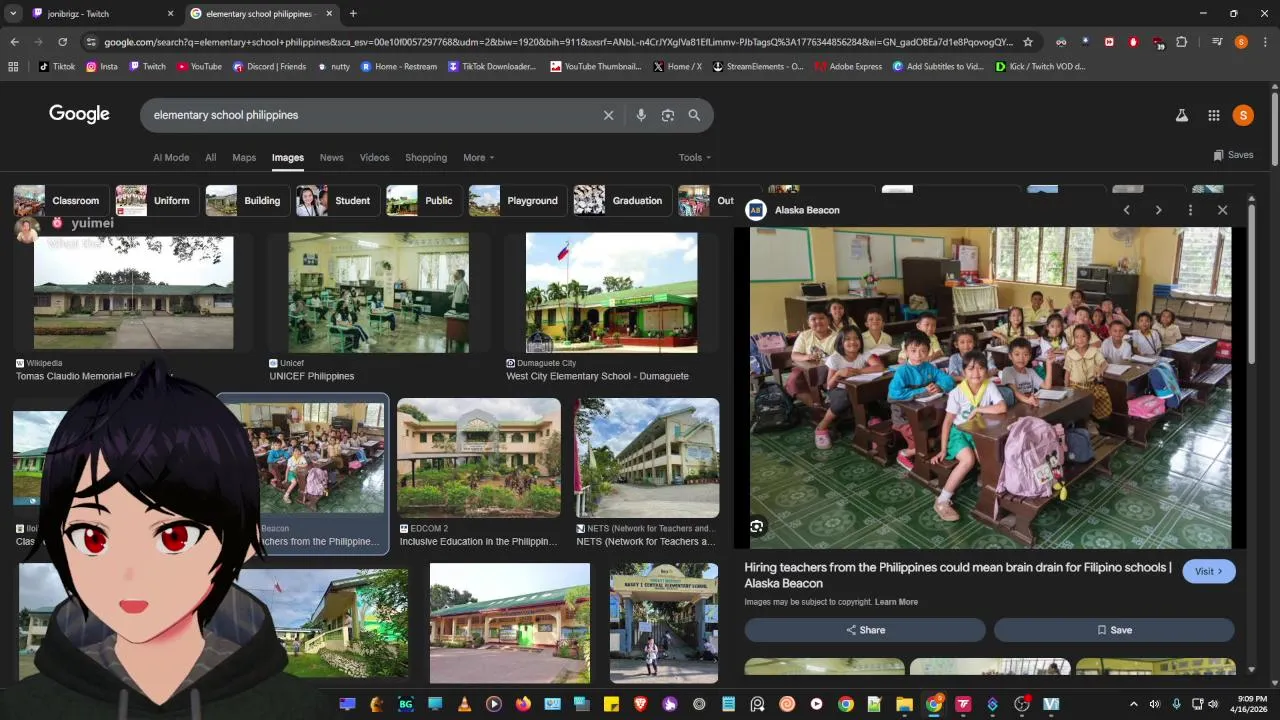Switch to All results tab
This screenshot has height=720, width=1280.
pyautogui.click(x=210, y=157)
